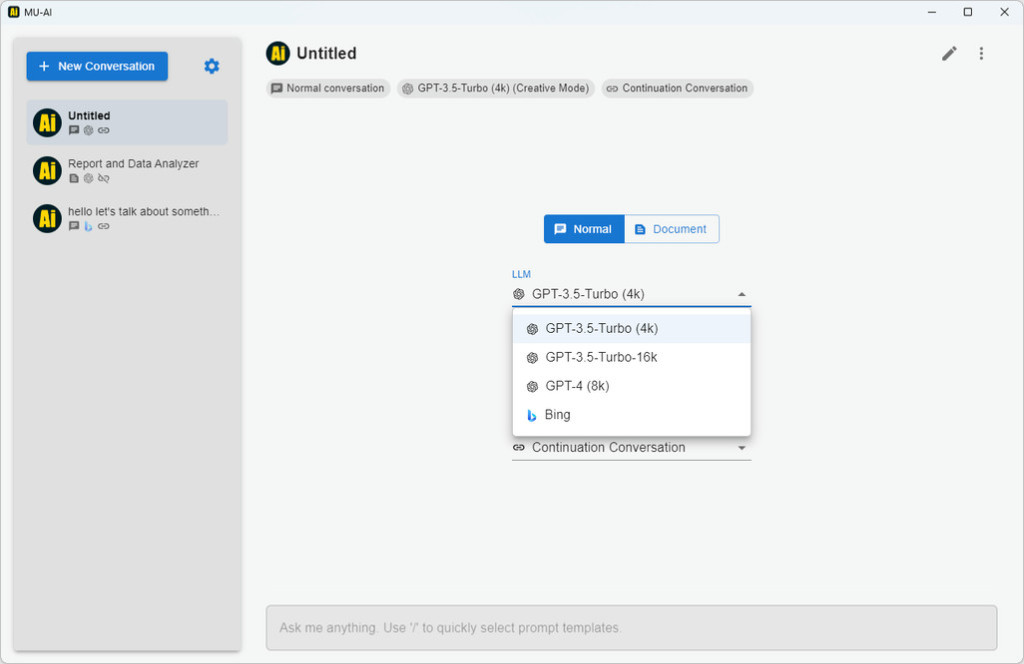1024x664 pixels.
Task: Select the Untitled conversation in sidebar
Action: (127, 123)
